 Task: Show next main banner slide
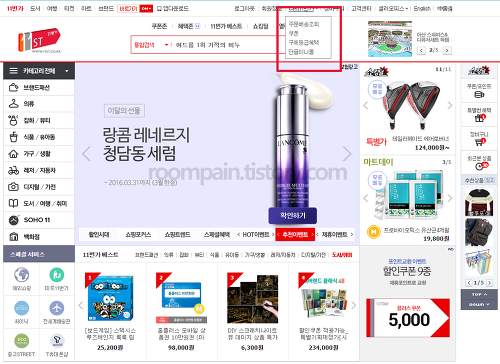(x=347, y=154)
